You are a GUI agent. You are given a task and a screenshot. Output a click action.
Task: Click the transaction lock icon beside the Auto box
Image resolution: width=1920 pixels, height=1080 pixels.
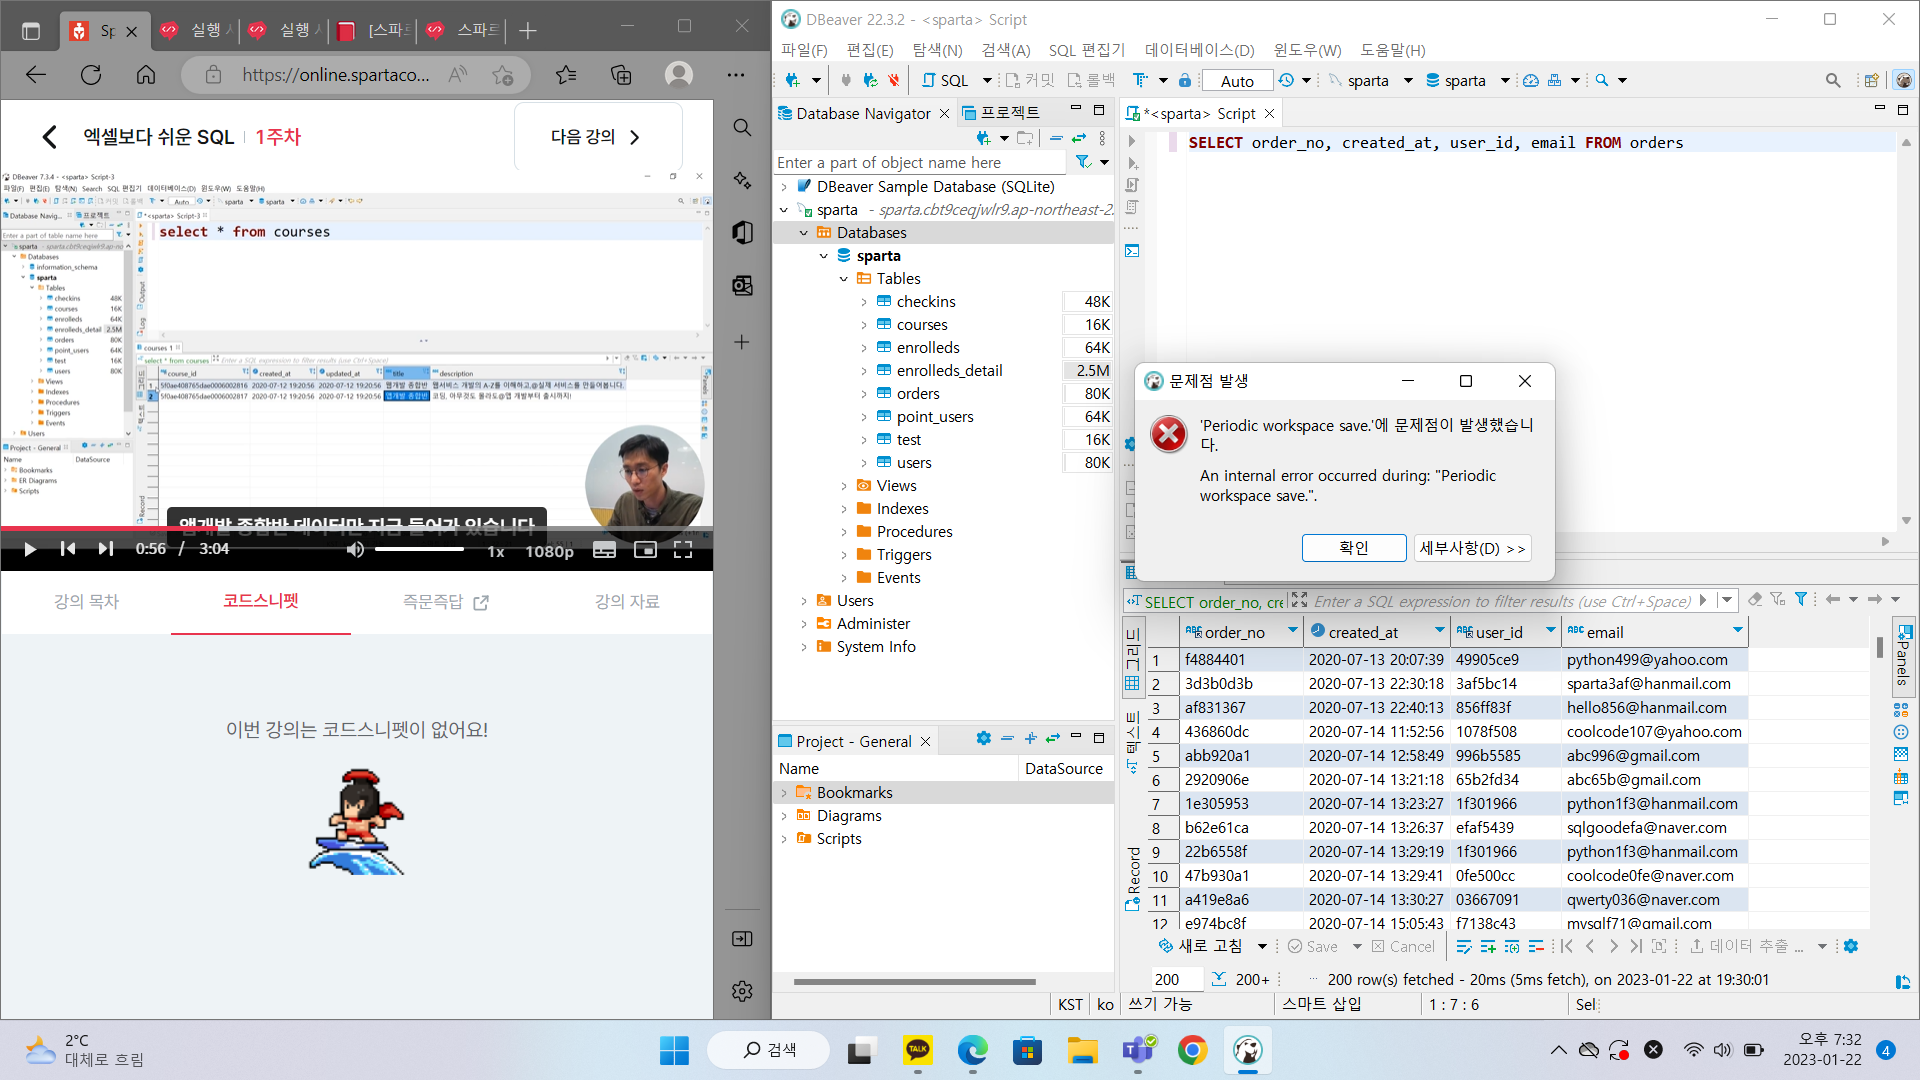click(1185, 80)
